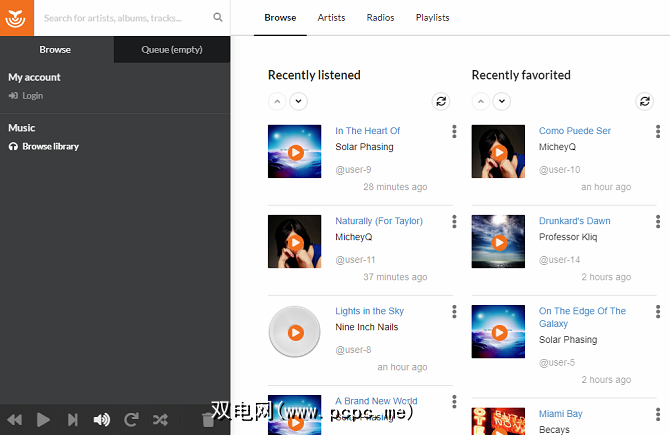Click the previous track button
Viewport: 670px width, 435px height.
pyautogui.click(x=15, y=420)
